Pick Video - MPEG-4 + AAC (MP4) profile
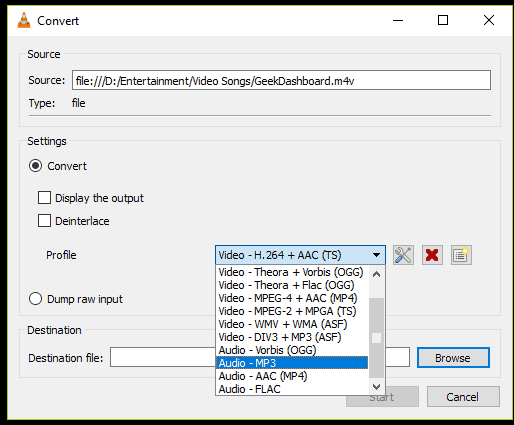 292,298
